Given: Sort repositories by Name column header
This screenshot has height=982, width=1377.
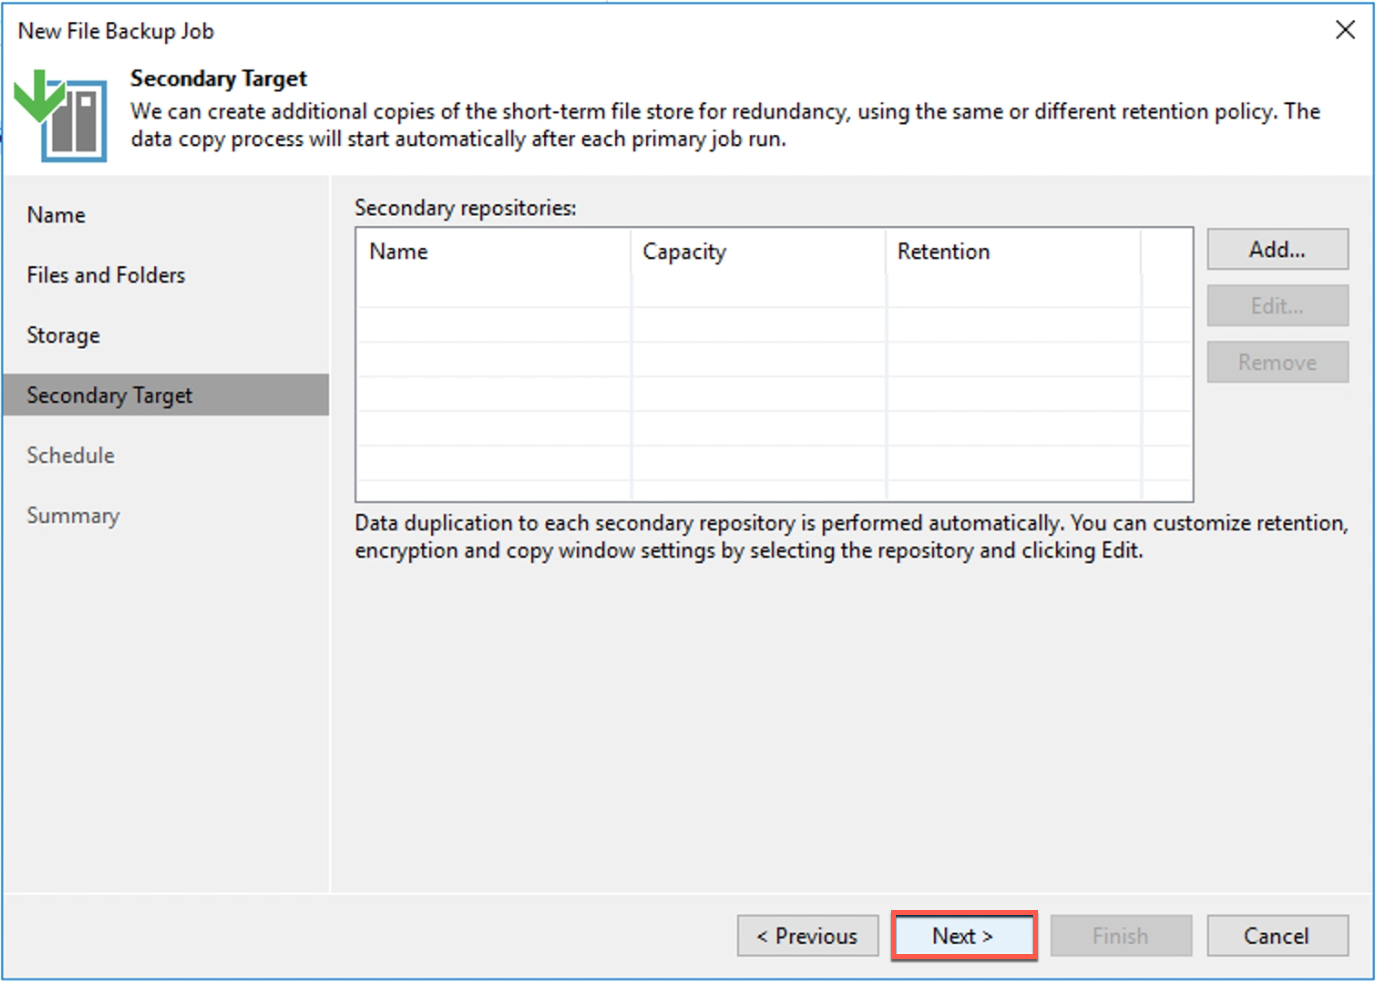Looking at the screenshot, I should [399, 252].
